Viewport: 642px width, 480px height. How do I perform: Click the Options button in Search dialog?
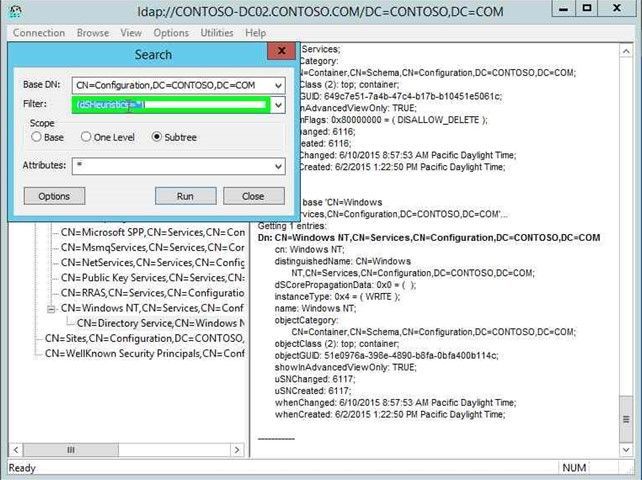tap(54, 196)
